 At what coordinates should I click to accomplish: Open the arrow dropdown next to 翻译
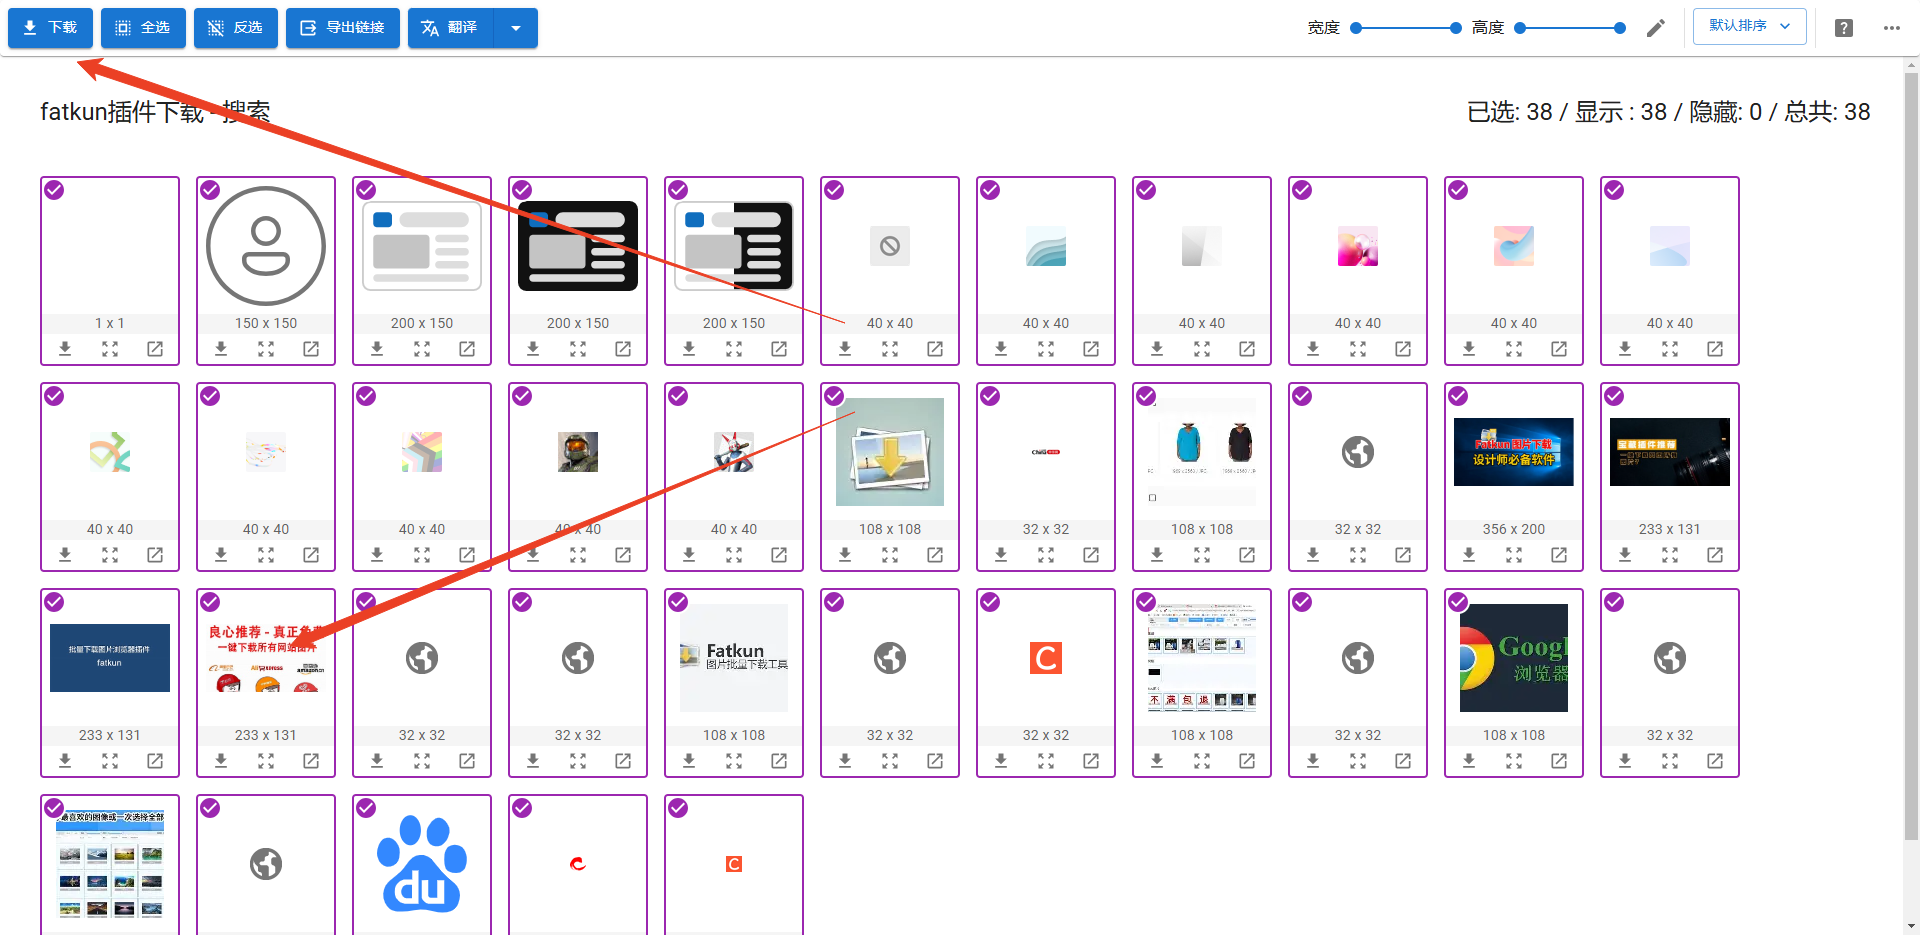516,28
